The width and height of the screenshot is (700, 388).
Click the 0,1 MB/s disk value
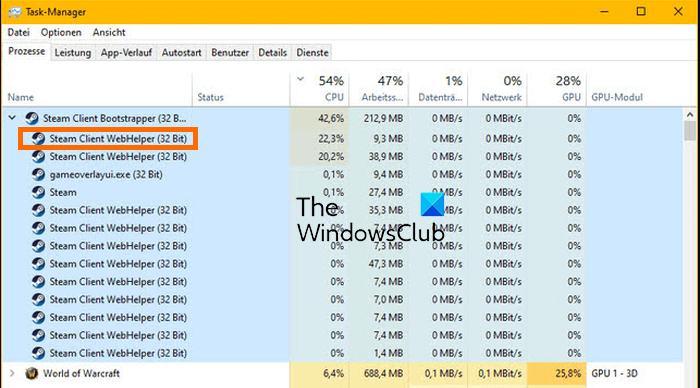(443, 373)
